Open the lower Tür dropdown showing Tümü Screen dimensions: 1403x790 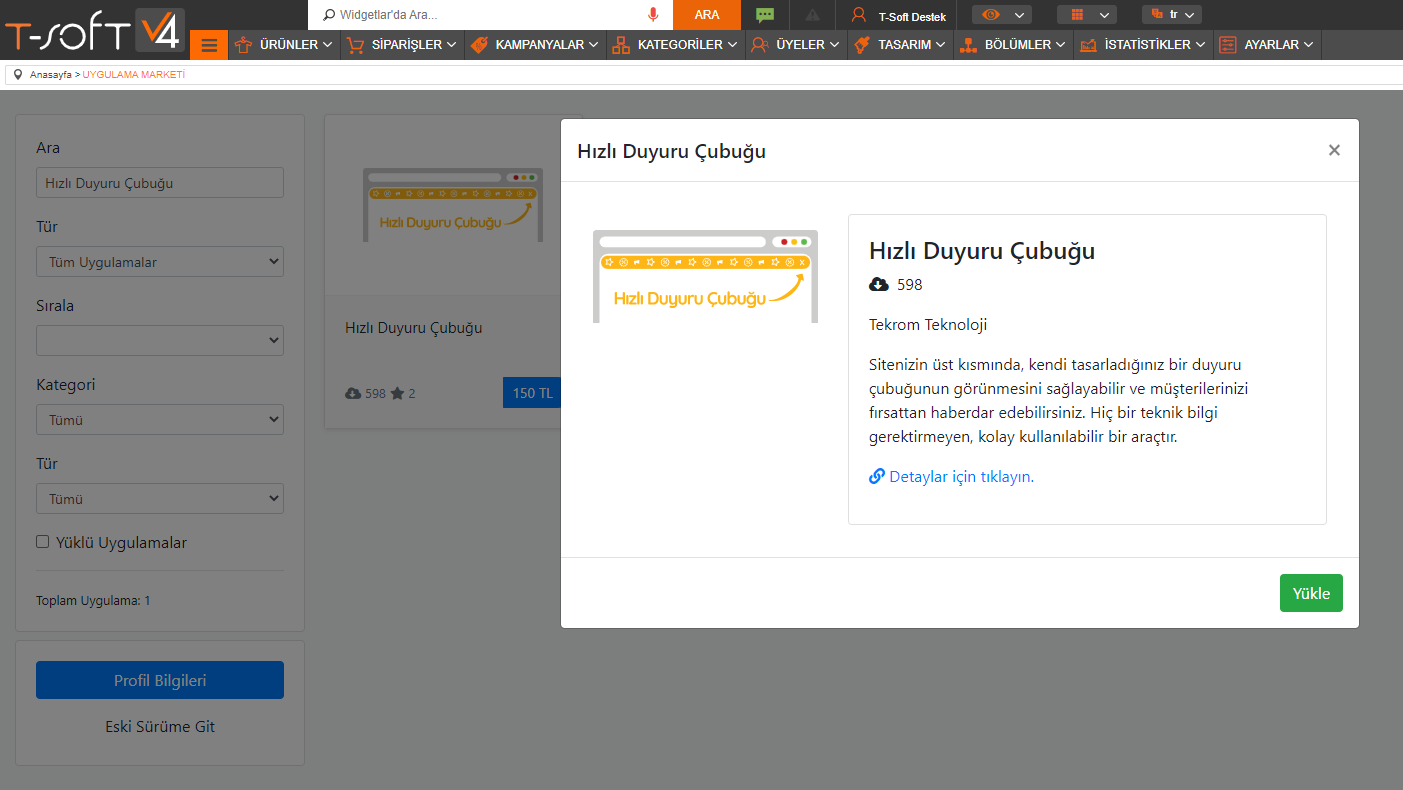[160, 499]
